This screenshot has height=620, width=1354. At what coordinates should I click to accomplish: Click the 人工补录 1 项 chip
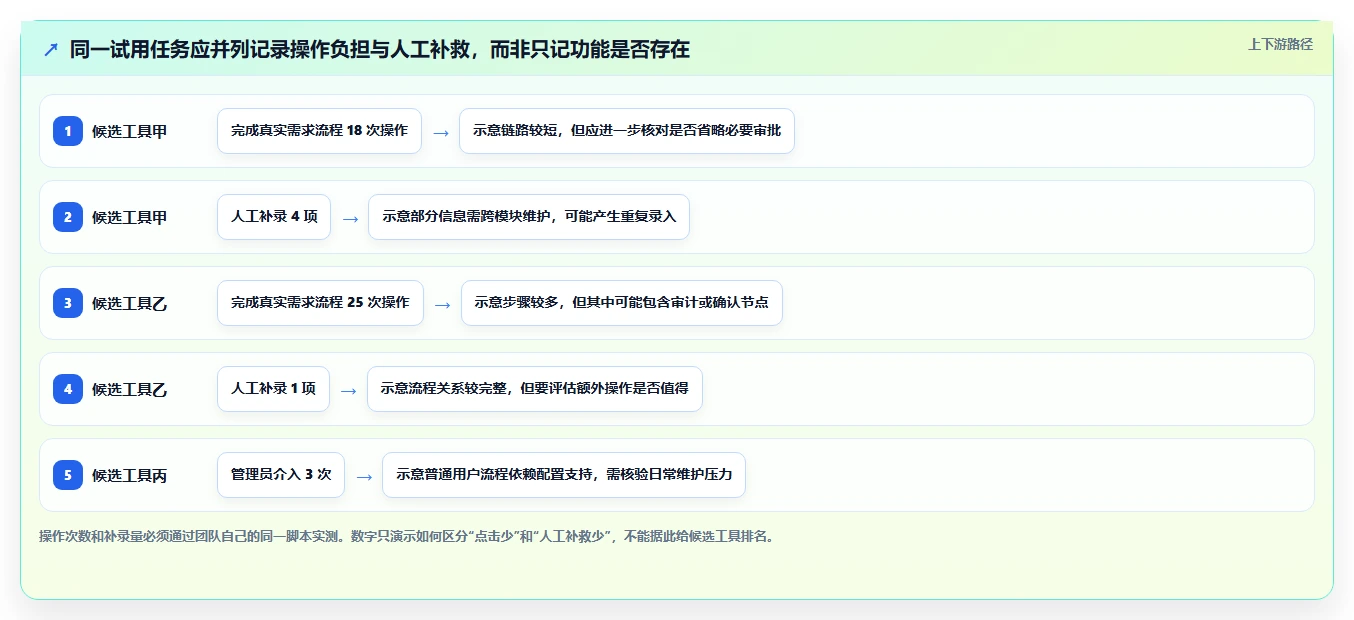pos(273,389)
